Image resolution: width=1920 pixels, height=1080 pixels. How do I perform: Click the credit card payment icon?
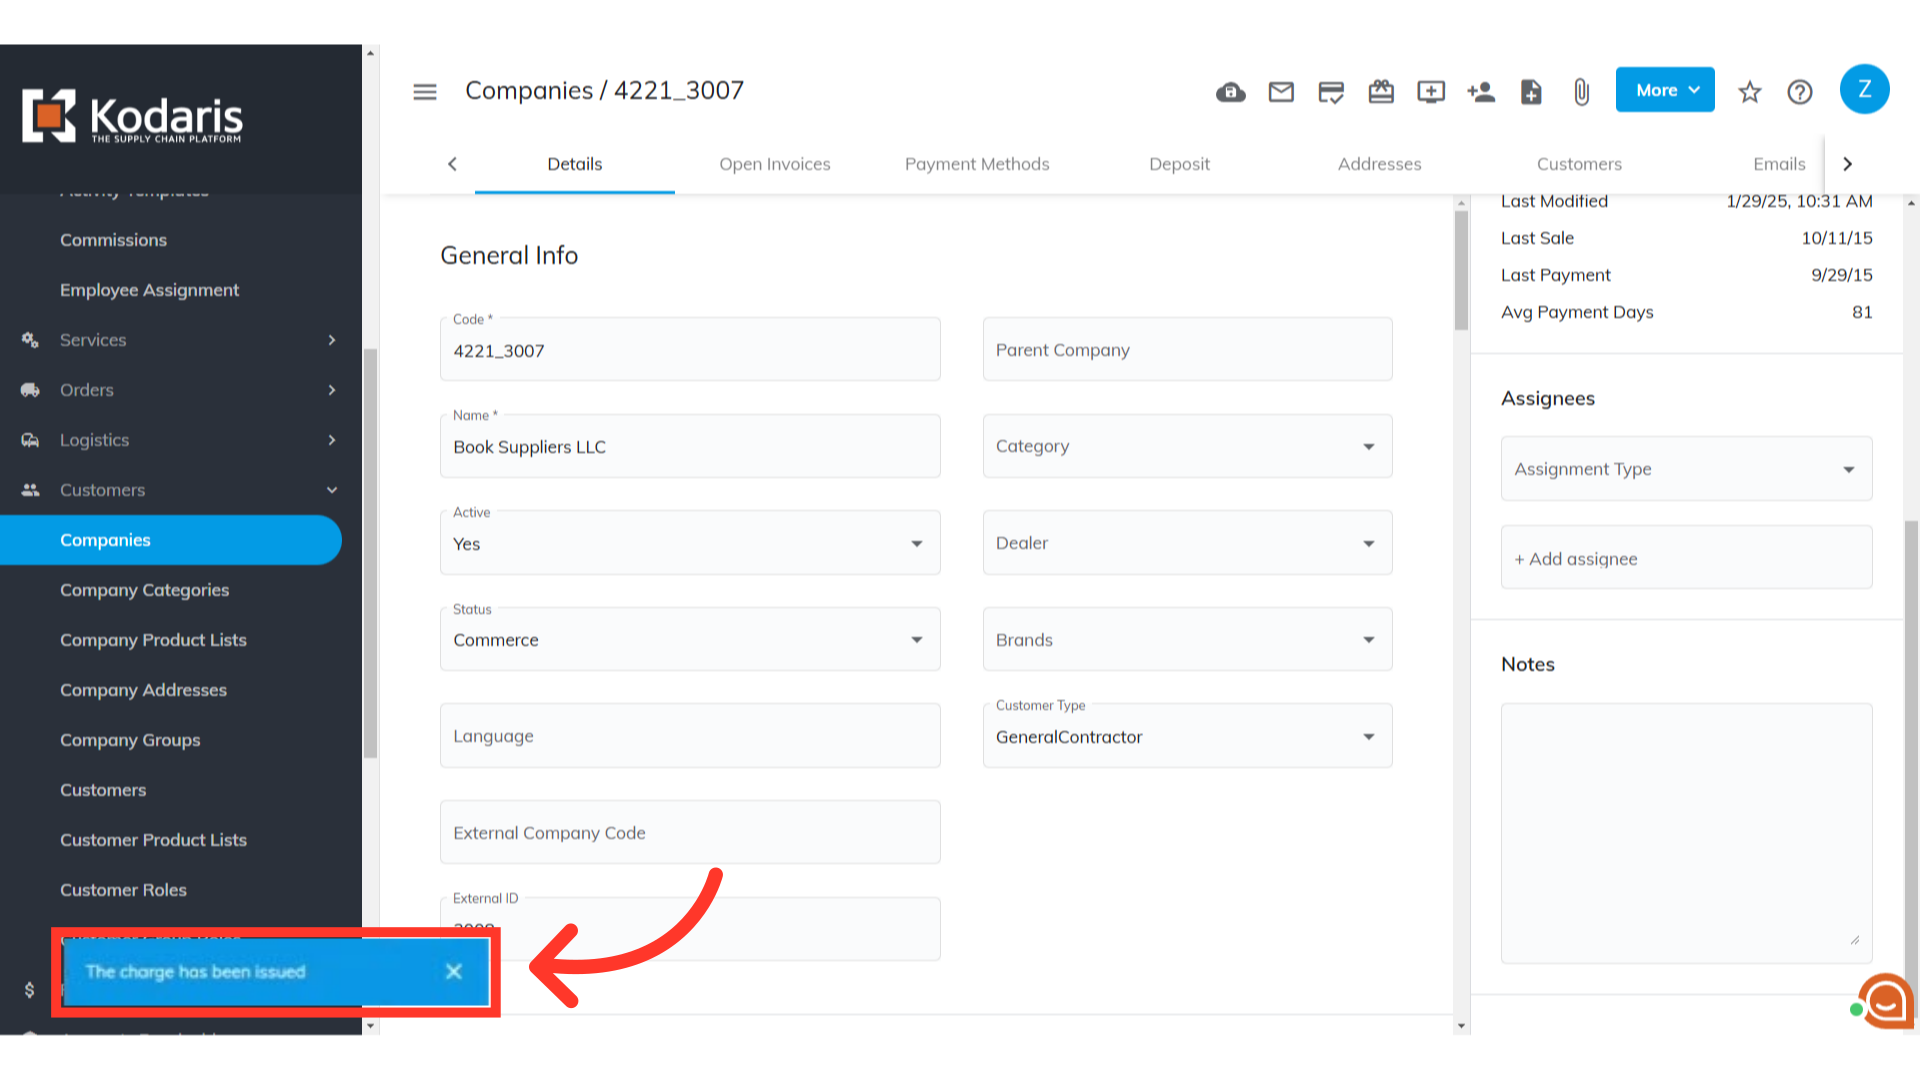[x=1331, y=92]
